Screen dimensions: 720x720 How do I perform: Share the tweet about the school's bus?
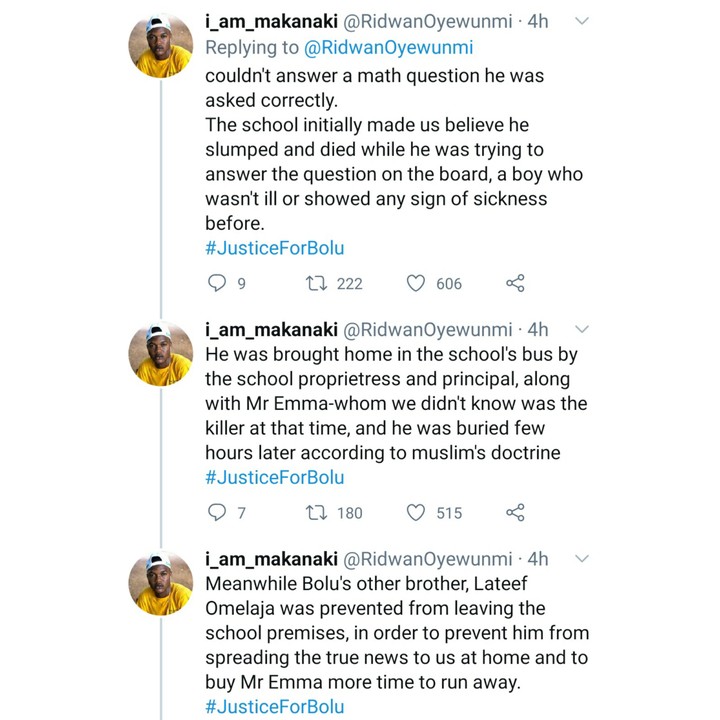coord(515,512)
